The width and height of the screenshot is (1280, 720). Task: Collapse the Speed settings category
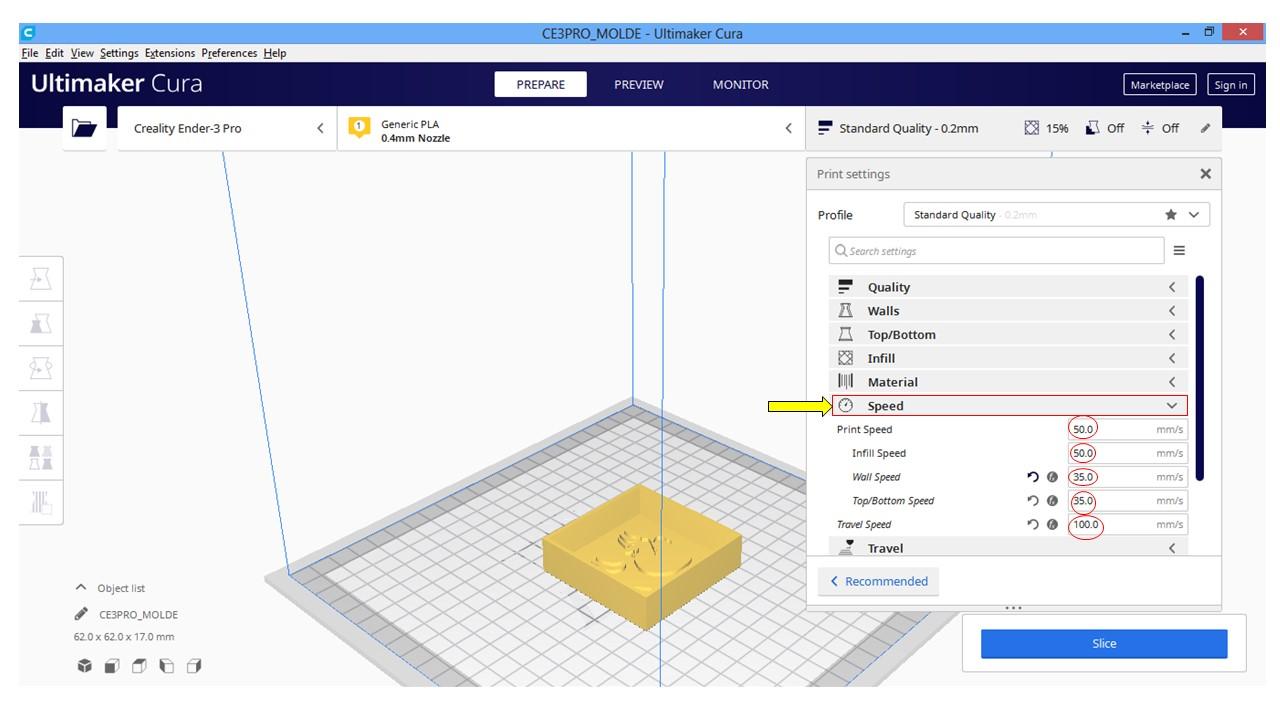[1008, 406]
